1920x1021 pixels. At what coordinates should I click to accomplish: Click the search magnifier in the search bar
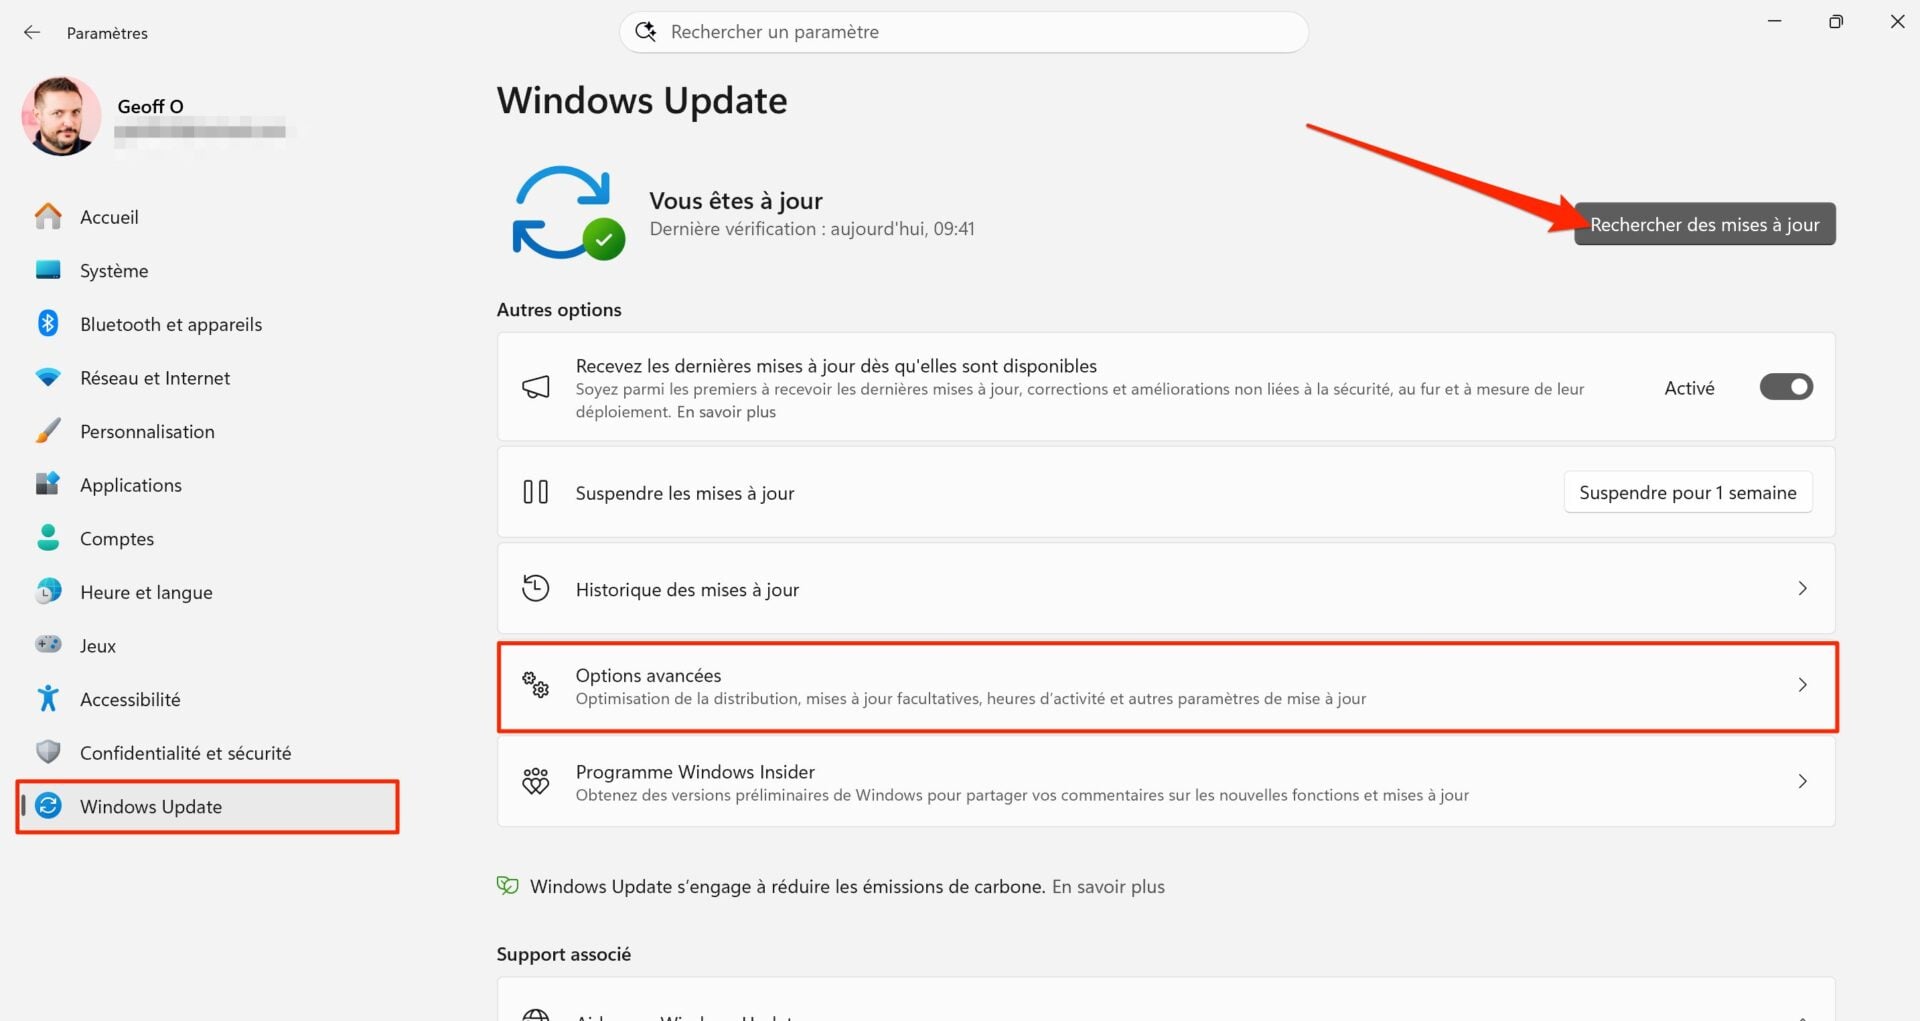pos(645,31)
